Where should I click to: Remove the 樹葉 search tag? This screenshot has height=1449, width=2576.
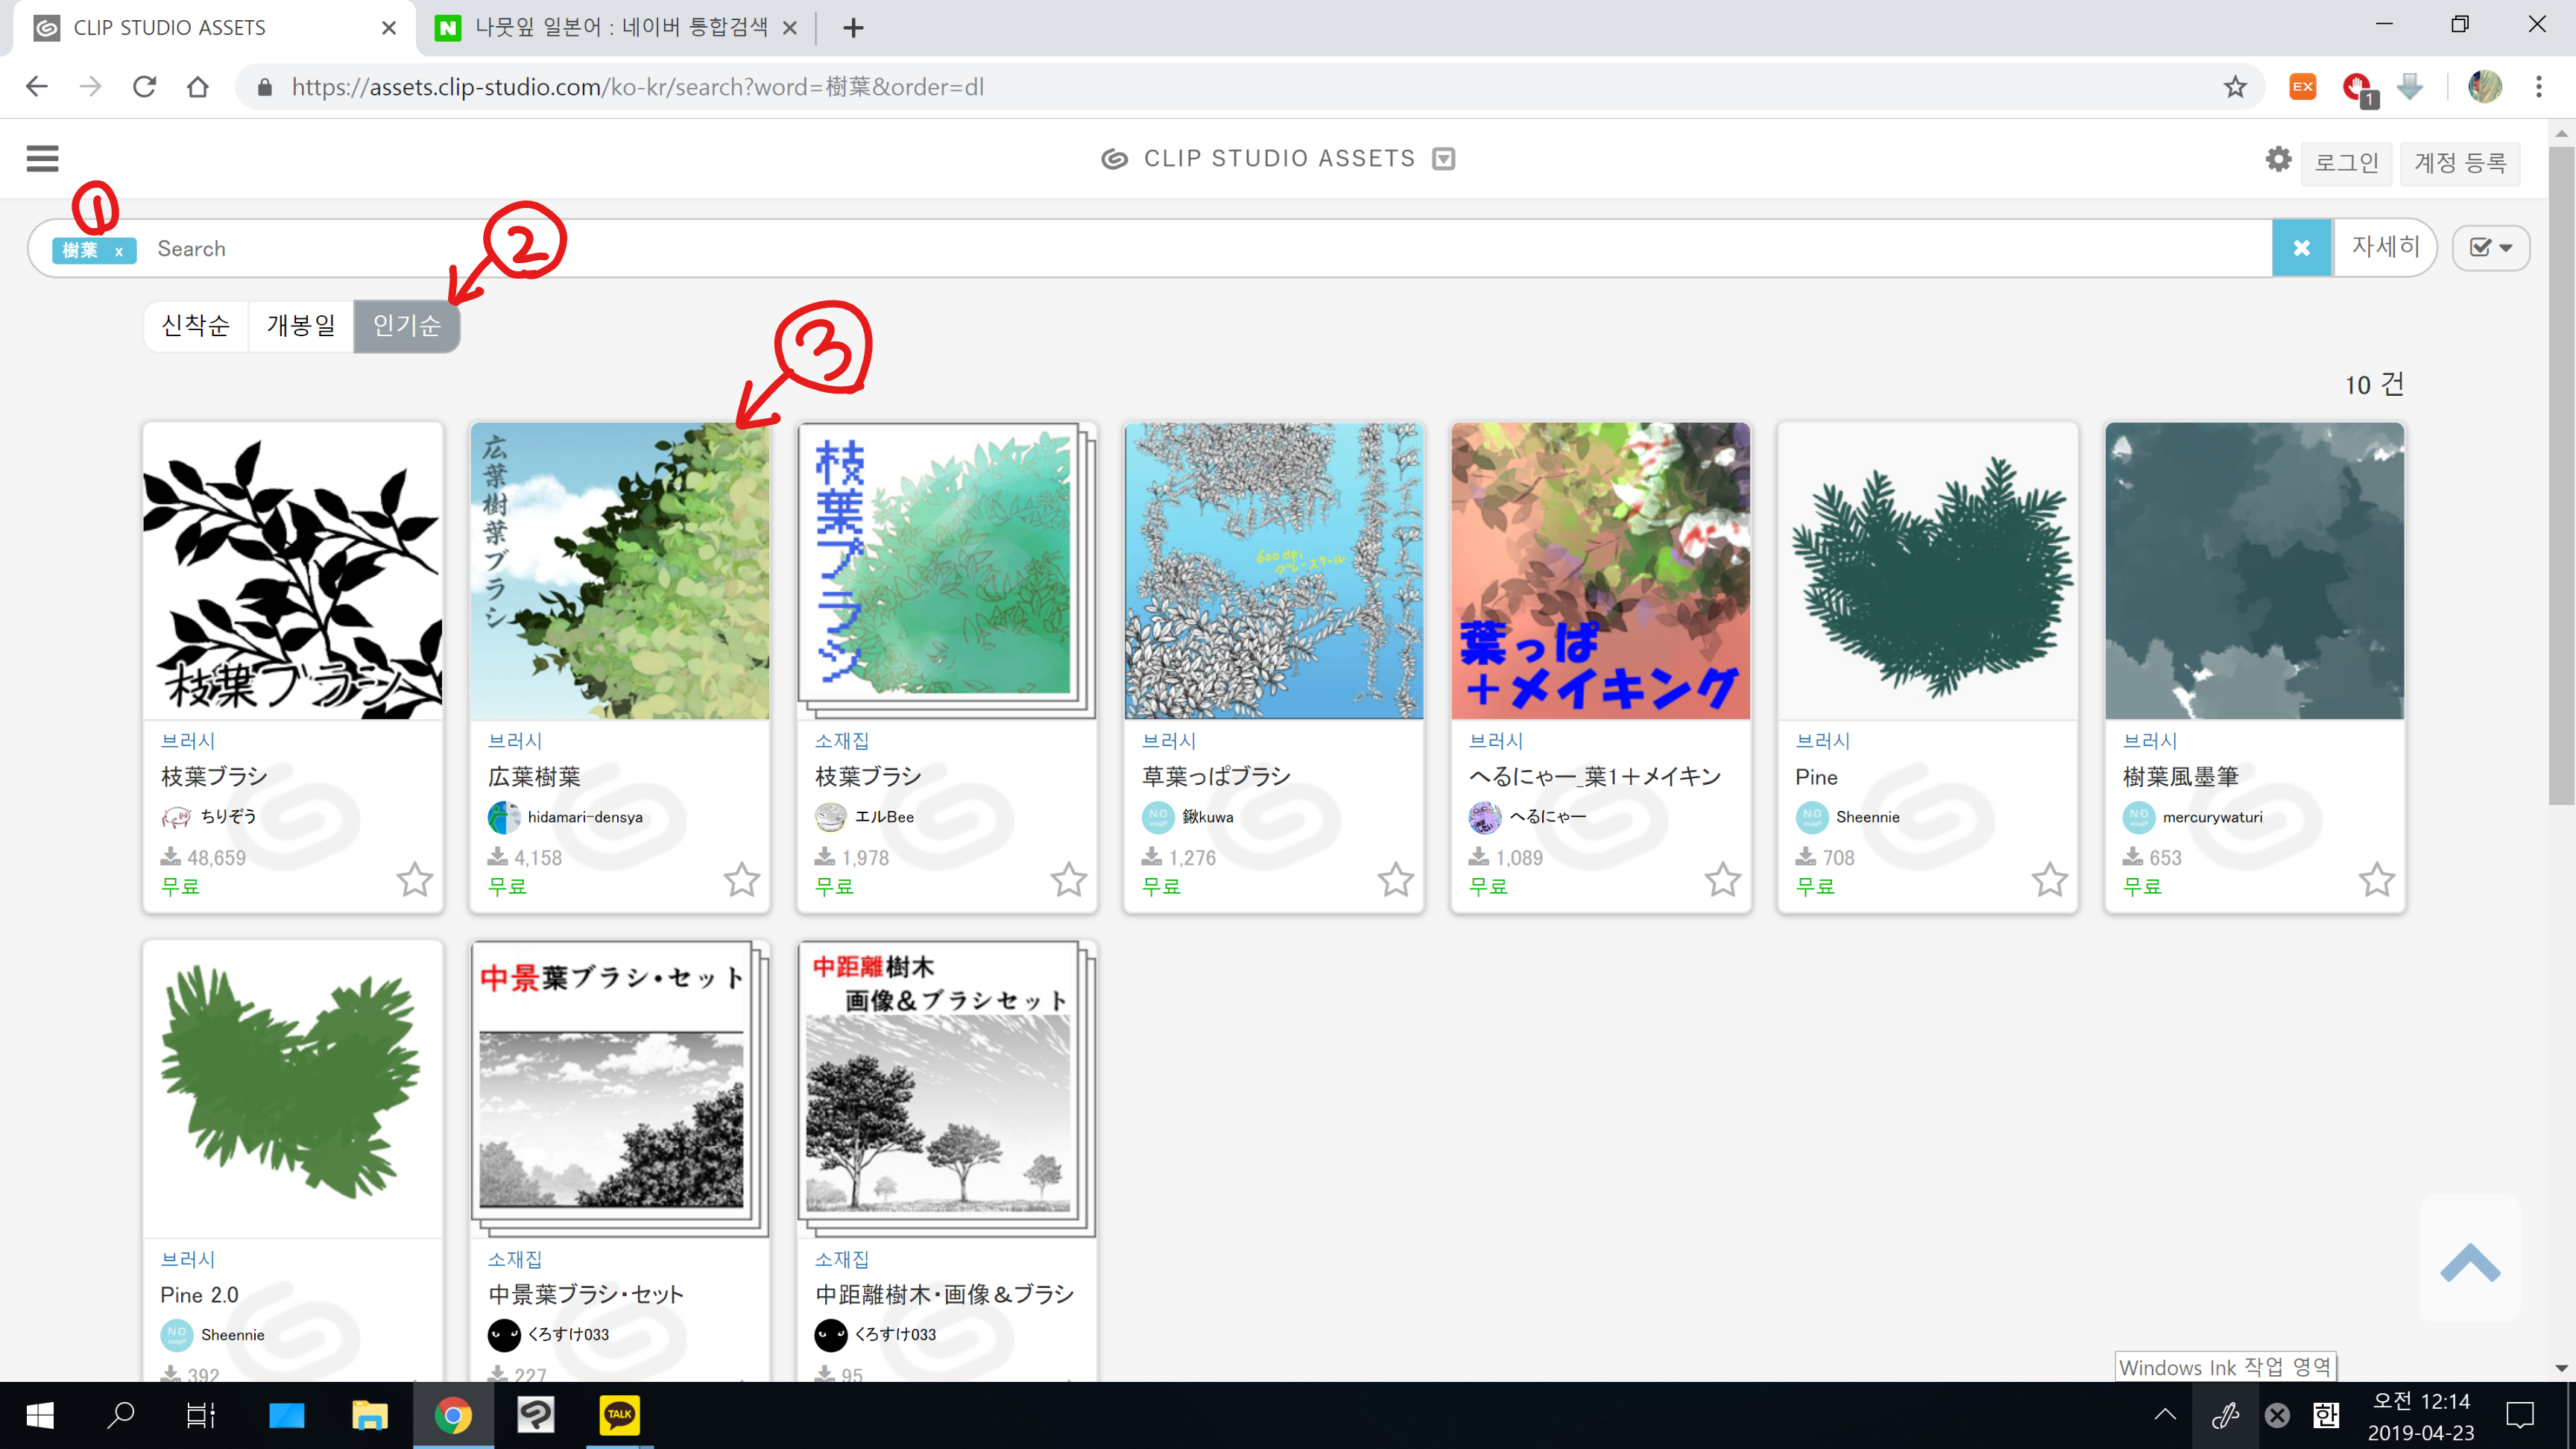tap(119, 251)
